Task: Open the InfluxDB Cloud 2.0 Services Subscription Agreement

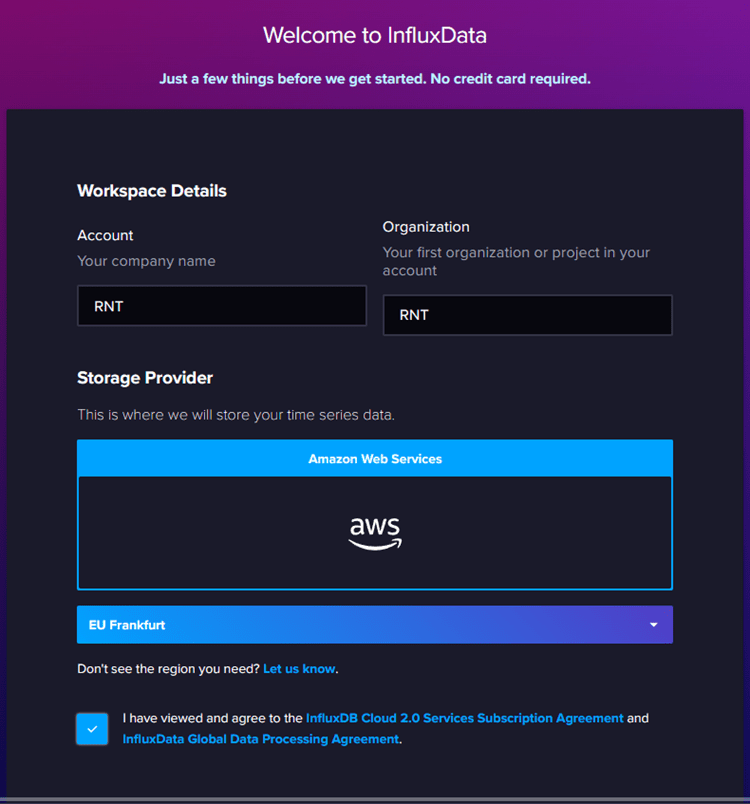Action: 464,717
